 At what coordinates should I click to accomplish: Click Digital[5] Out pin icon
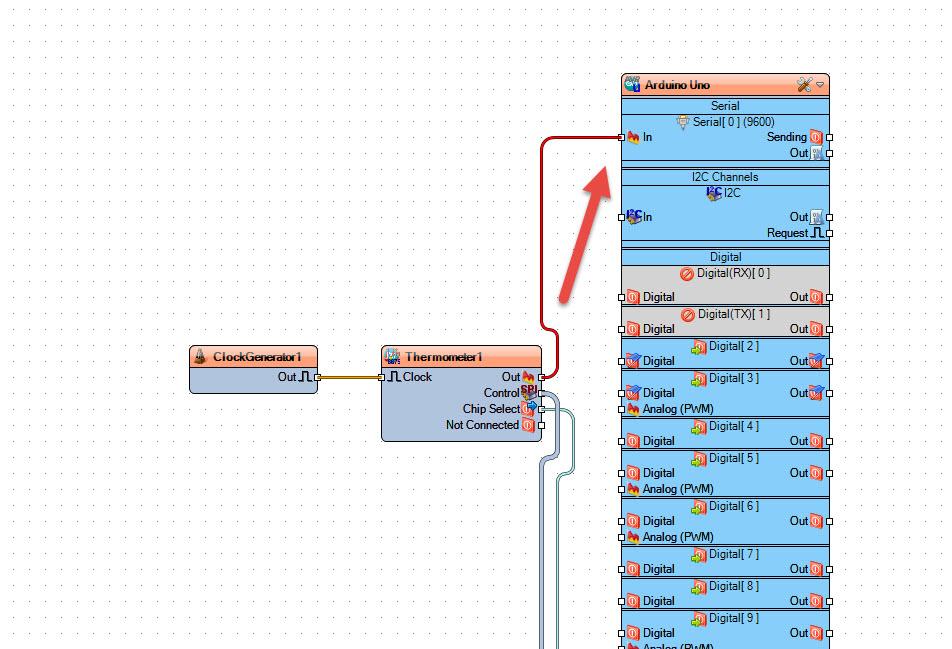point(816,473)
